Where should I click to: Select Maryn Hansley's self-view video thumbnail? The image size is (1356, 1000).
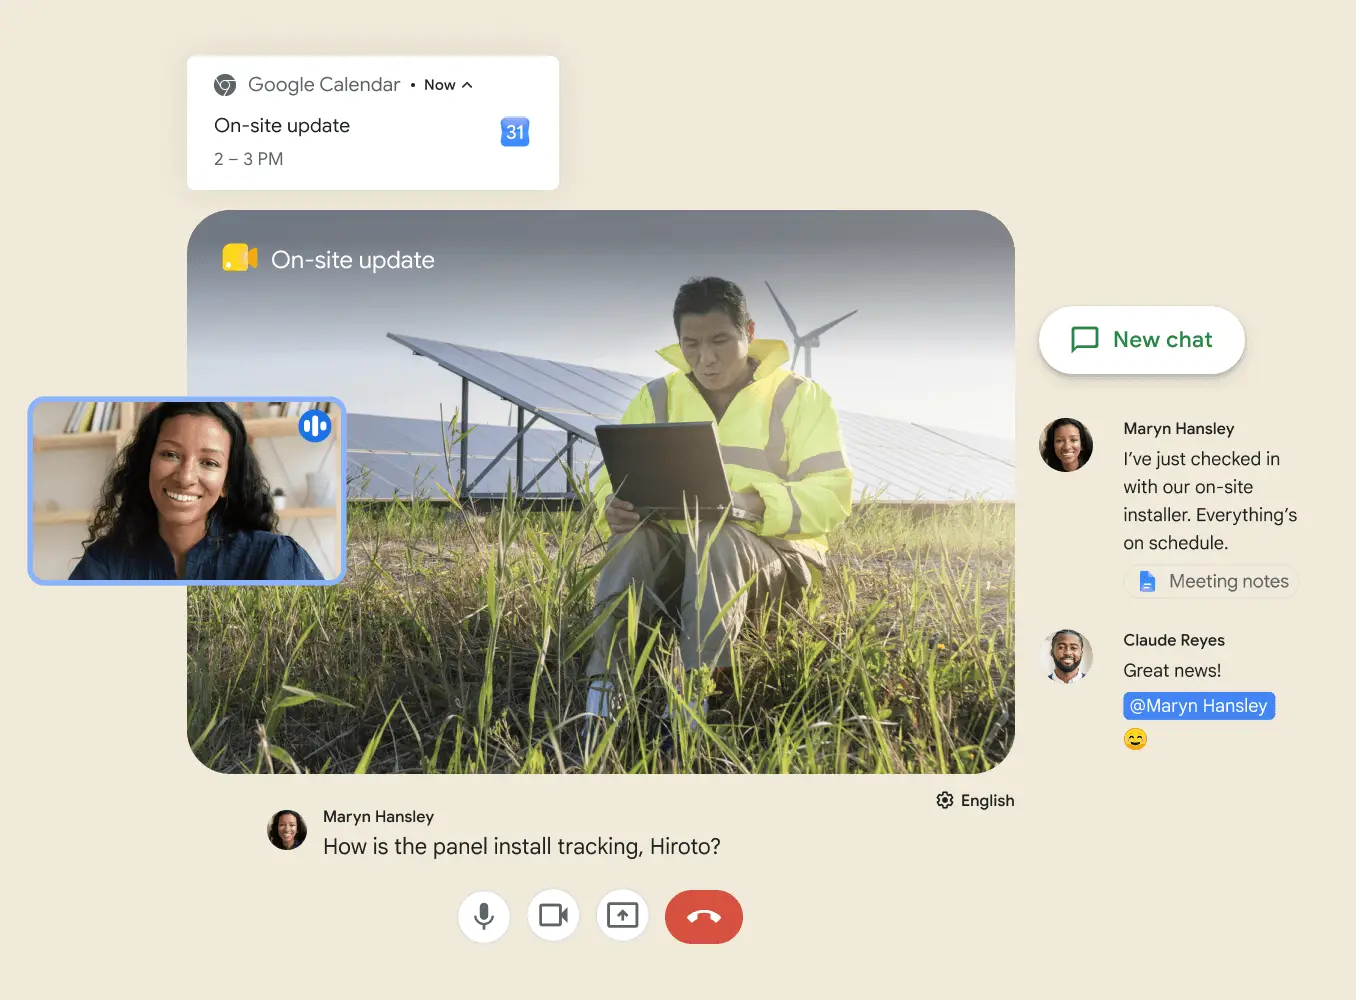pyautogui.click(x=187, y=491)
